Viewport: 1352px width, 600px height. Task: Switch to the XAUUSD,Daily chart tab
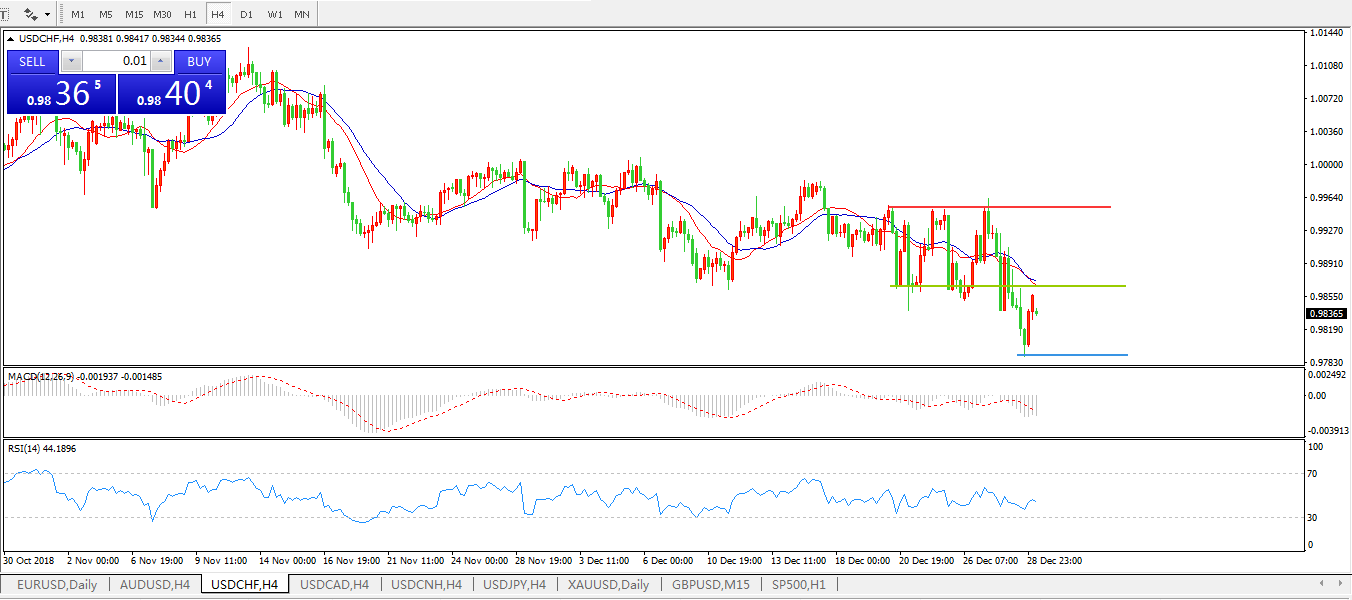tap(608, 584)
